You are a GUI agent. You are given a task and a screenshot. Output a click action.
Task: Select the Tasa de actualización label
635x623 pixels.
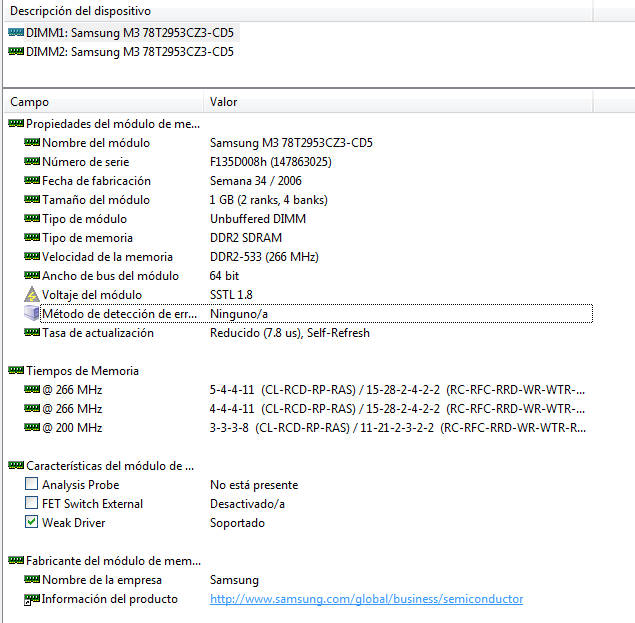pyautogui.click(x=98, y=333)
